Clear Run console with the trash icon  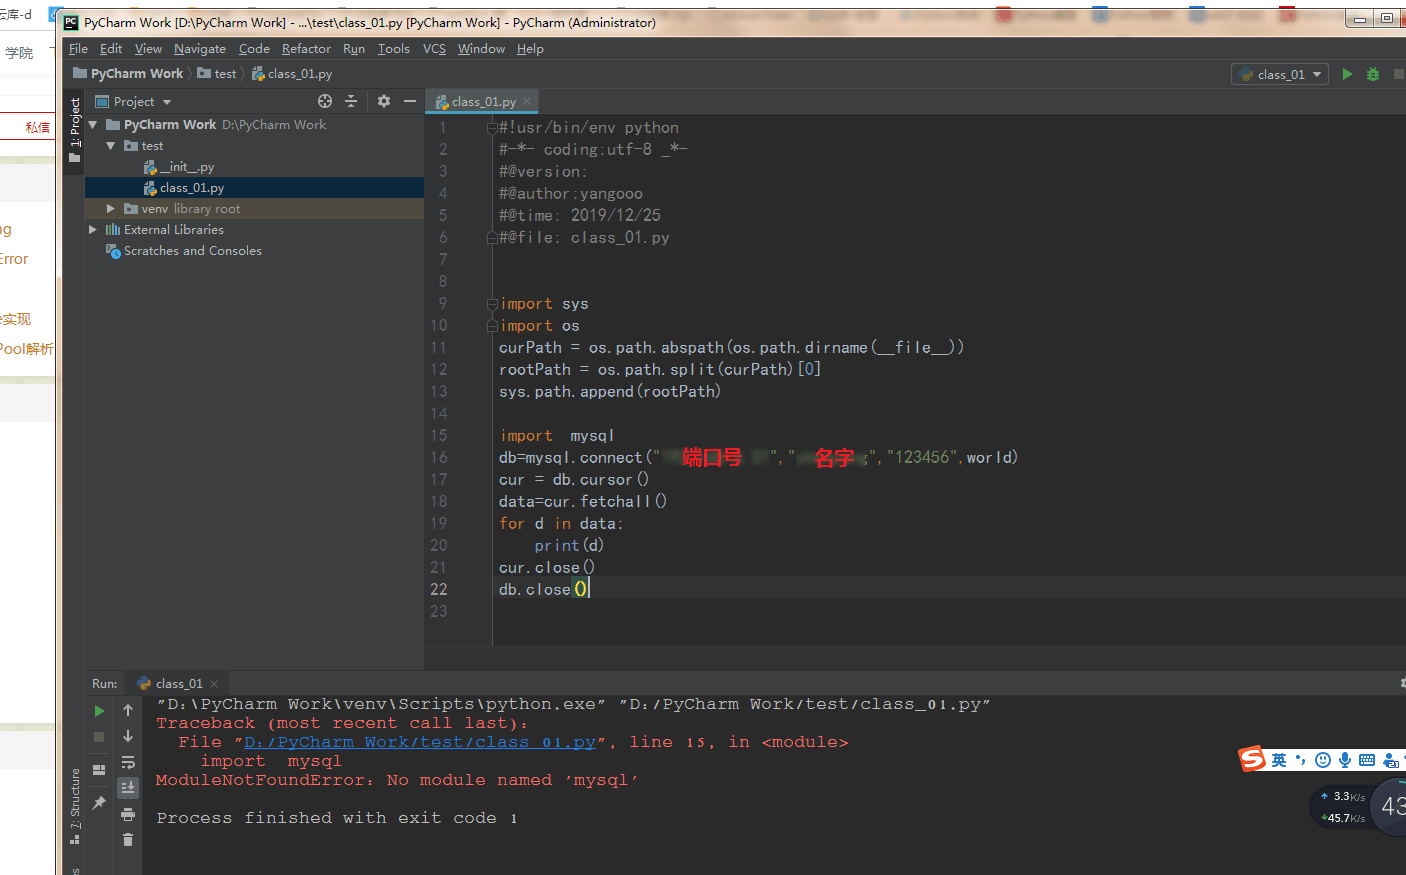pyautogui.click(x=128, y=840)
